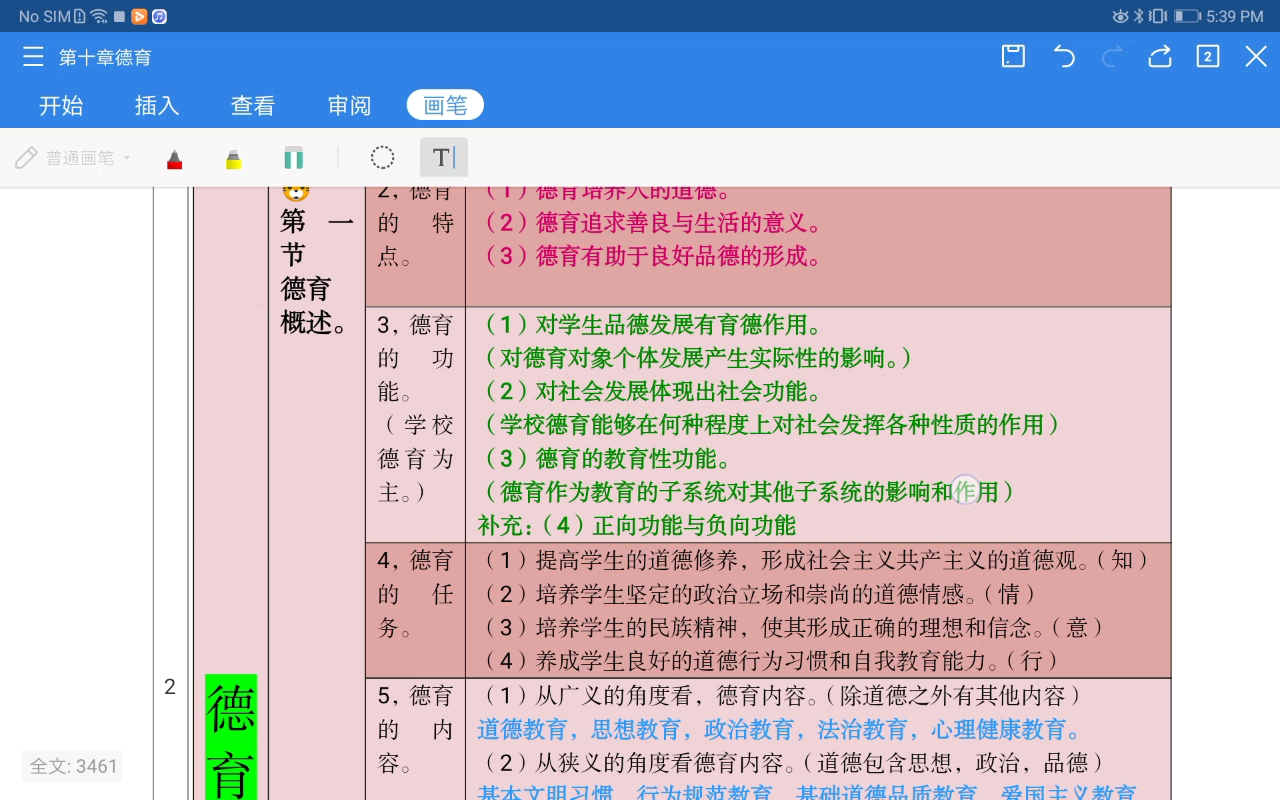Viewport: 1280px width, 800px height.
Task: Tap the eye comfort icon in status bar
Action: [1120, 16]
